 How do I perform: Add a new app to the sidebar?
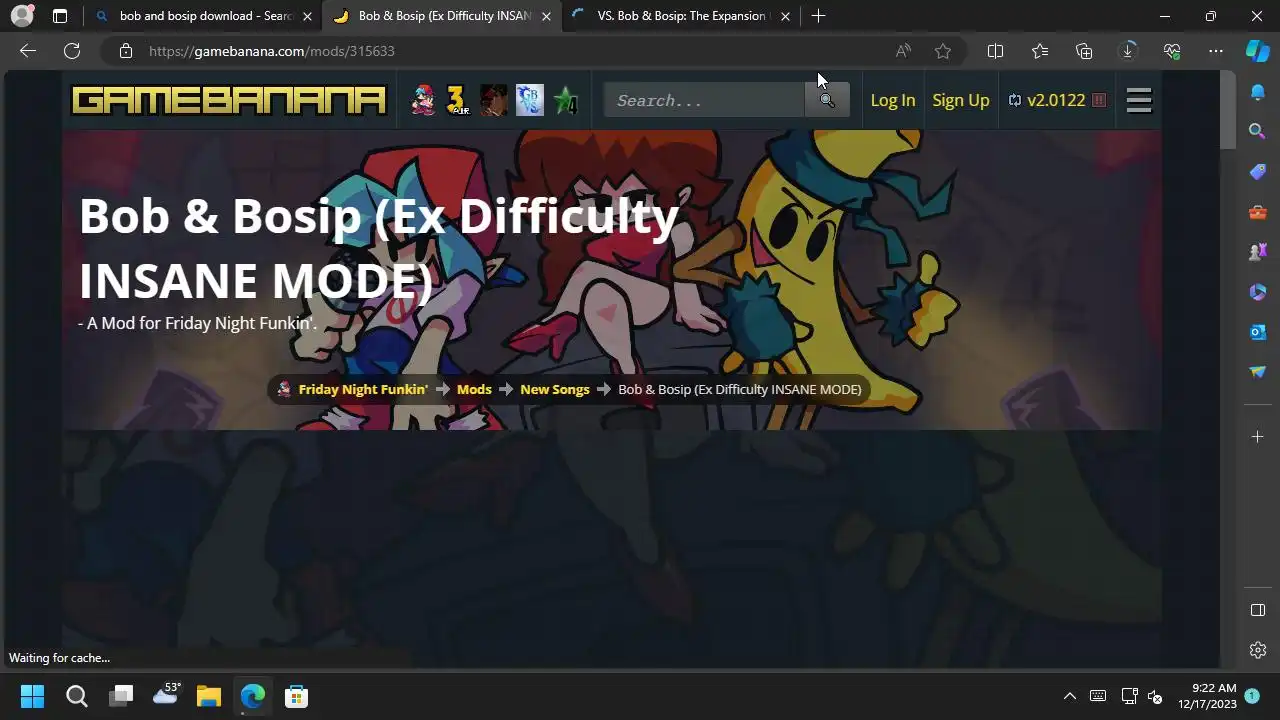pos(1258,436)
